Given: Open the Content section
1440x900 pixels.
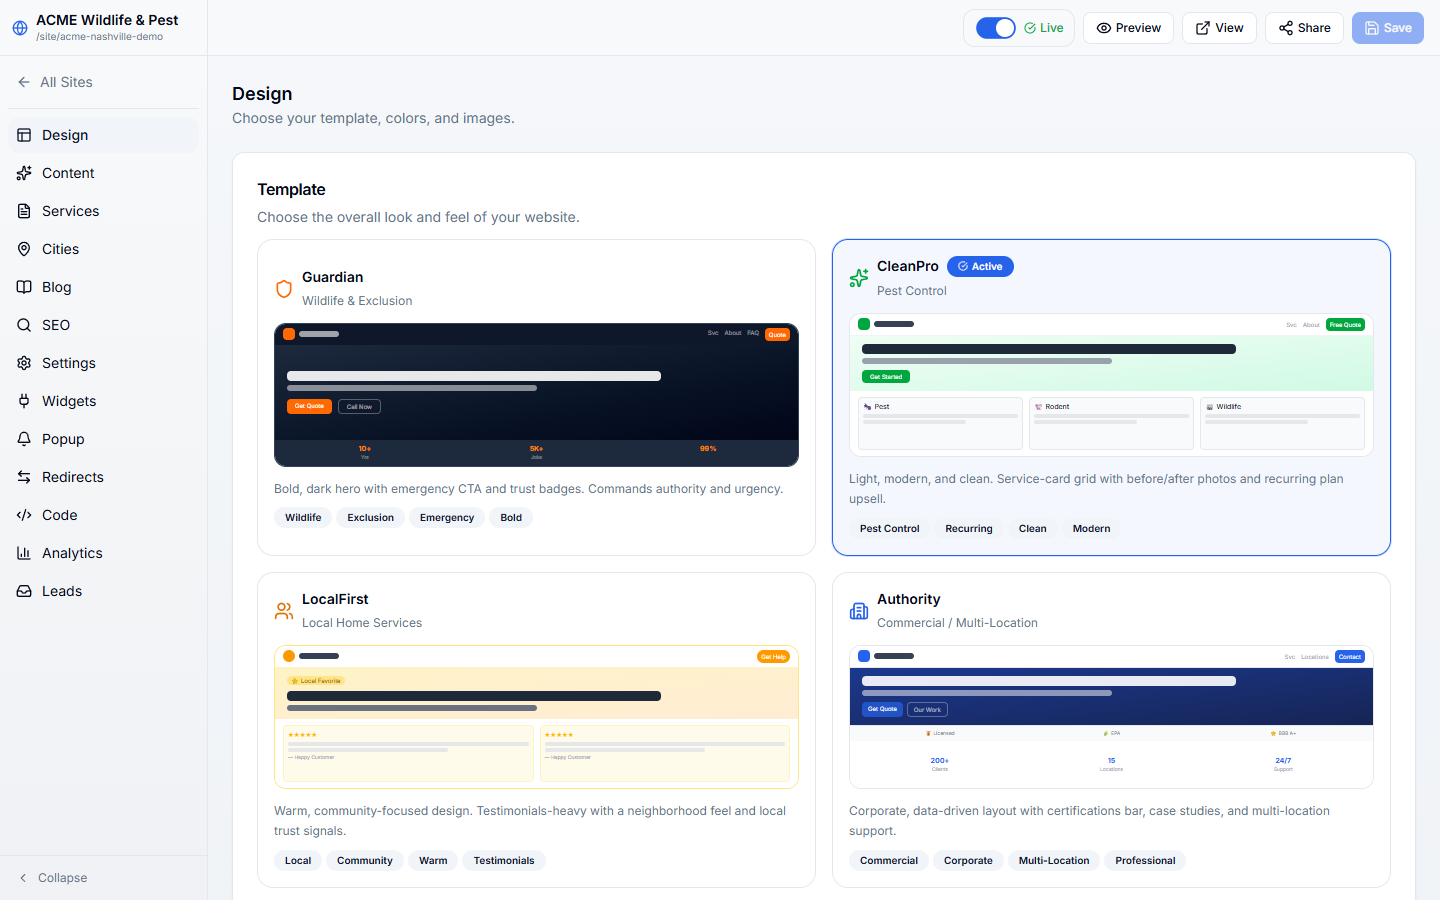Looking at the screenshot, I should coord(103,173).
